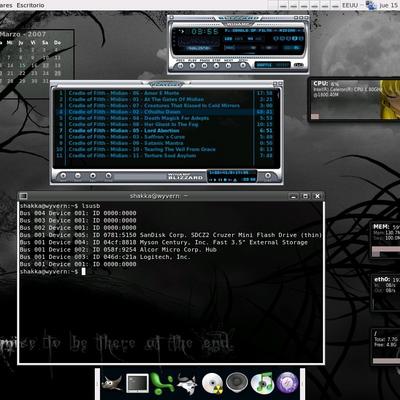Click the Logitech, Inc. line in the terminal

[105, 257]
